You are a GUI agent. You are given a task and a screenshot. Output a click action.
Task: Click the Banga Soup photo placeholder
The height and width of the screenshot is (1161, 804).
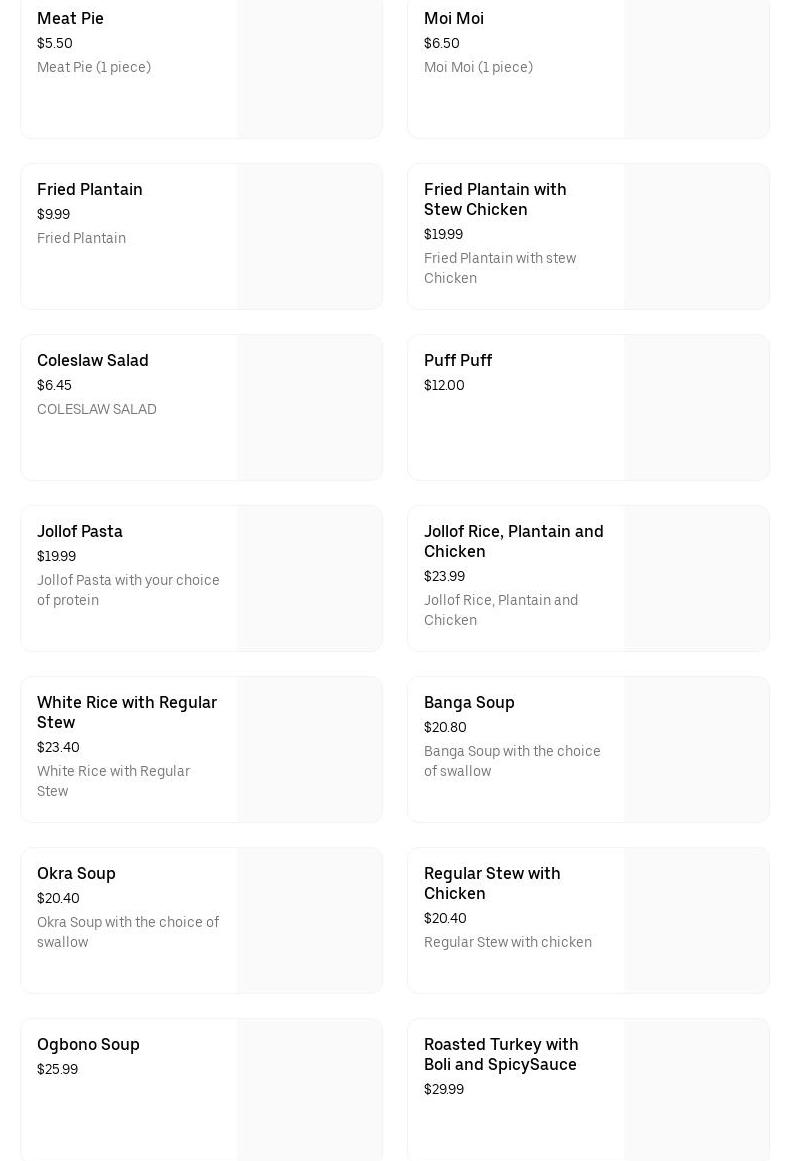click(696, 750)
